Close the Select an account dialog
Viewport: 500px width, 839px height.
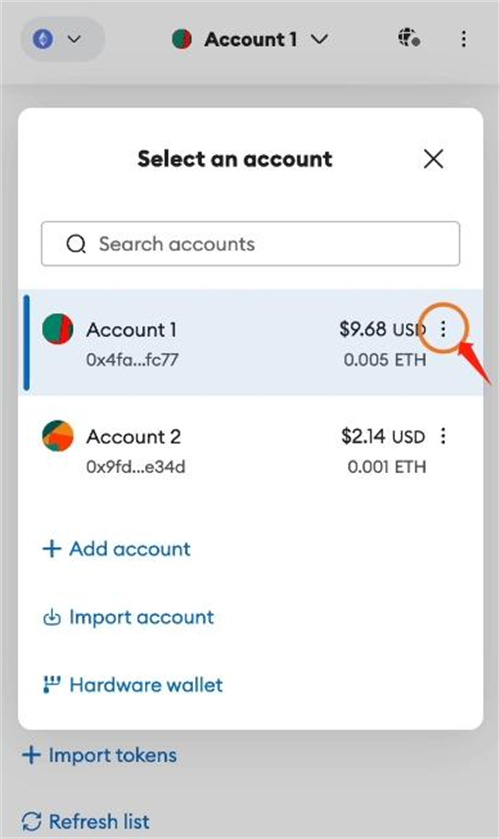pos(433,159)
